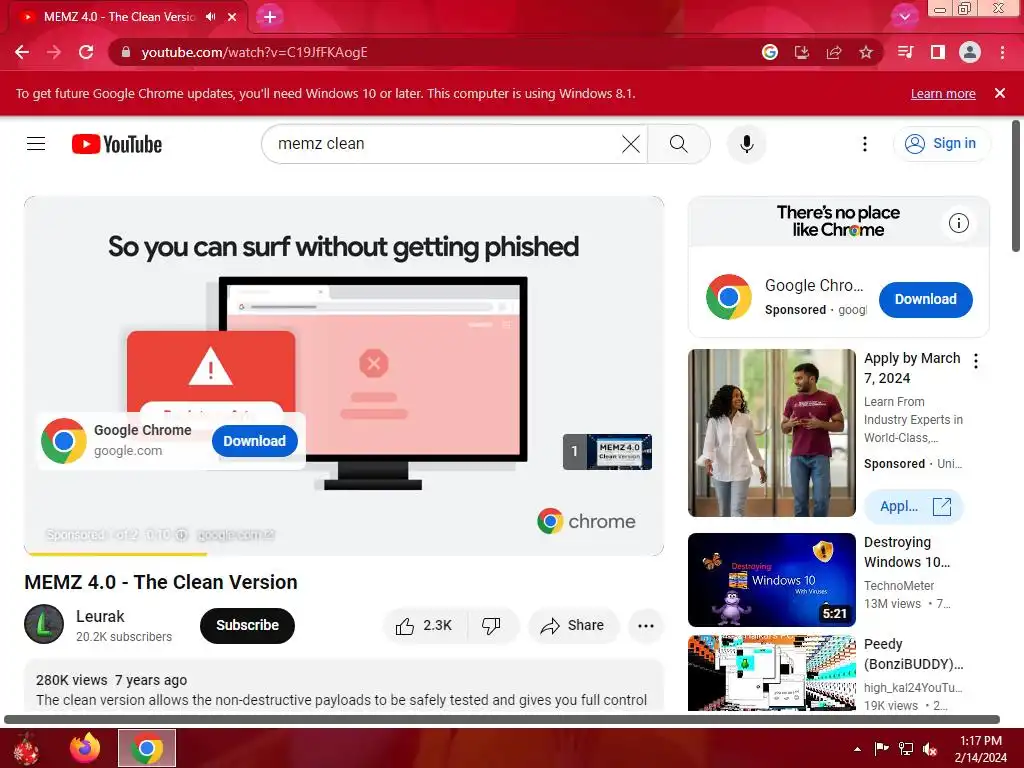Expand the video description box
This screenshot has width=1024, height=768.
(x=344, y=686)
